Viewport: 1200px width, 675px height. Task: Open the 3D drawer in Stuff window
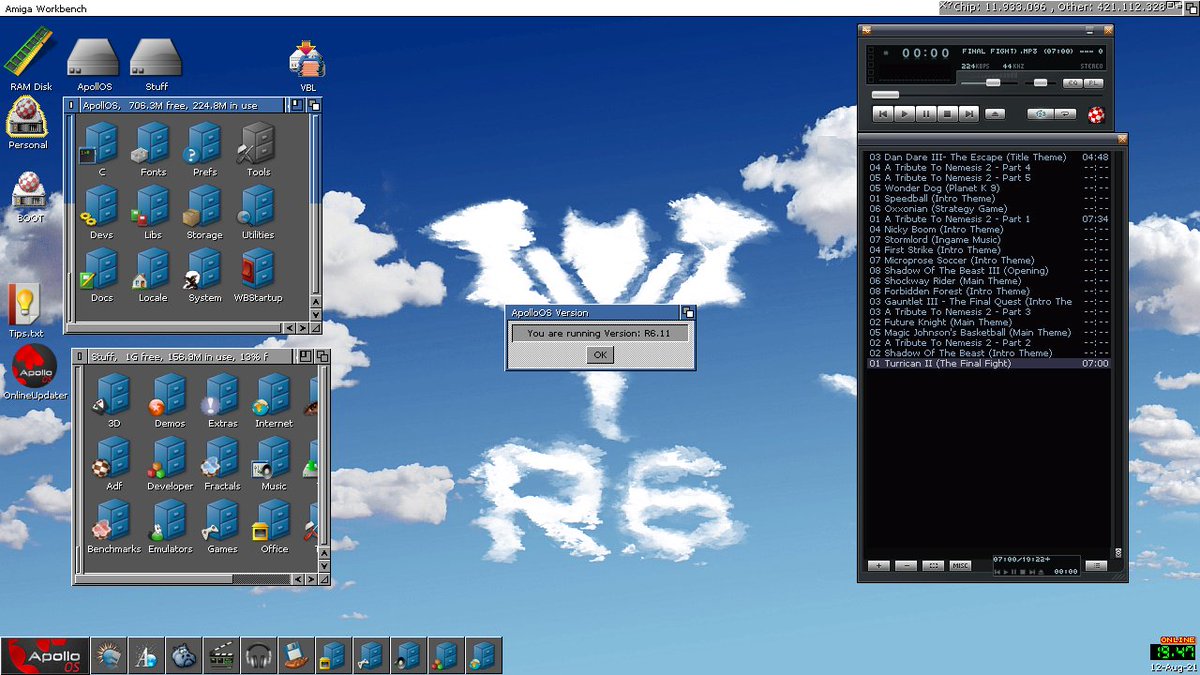tap(113, 400)
